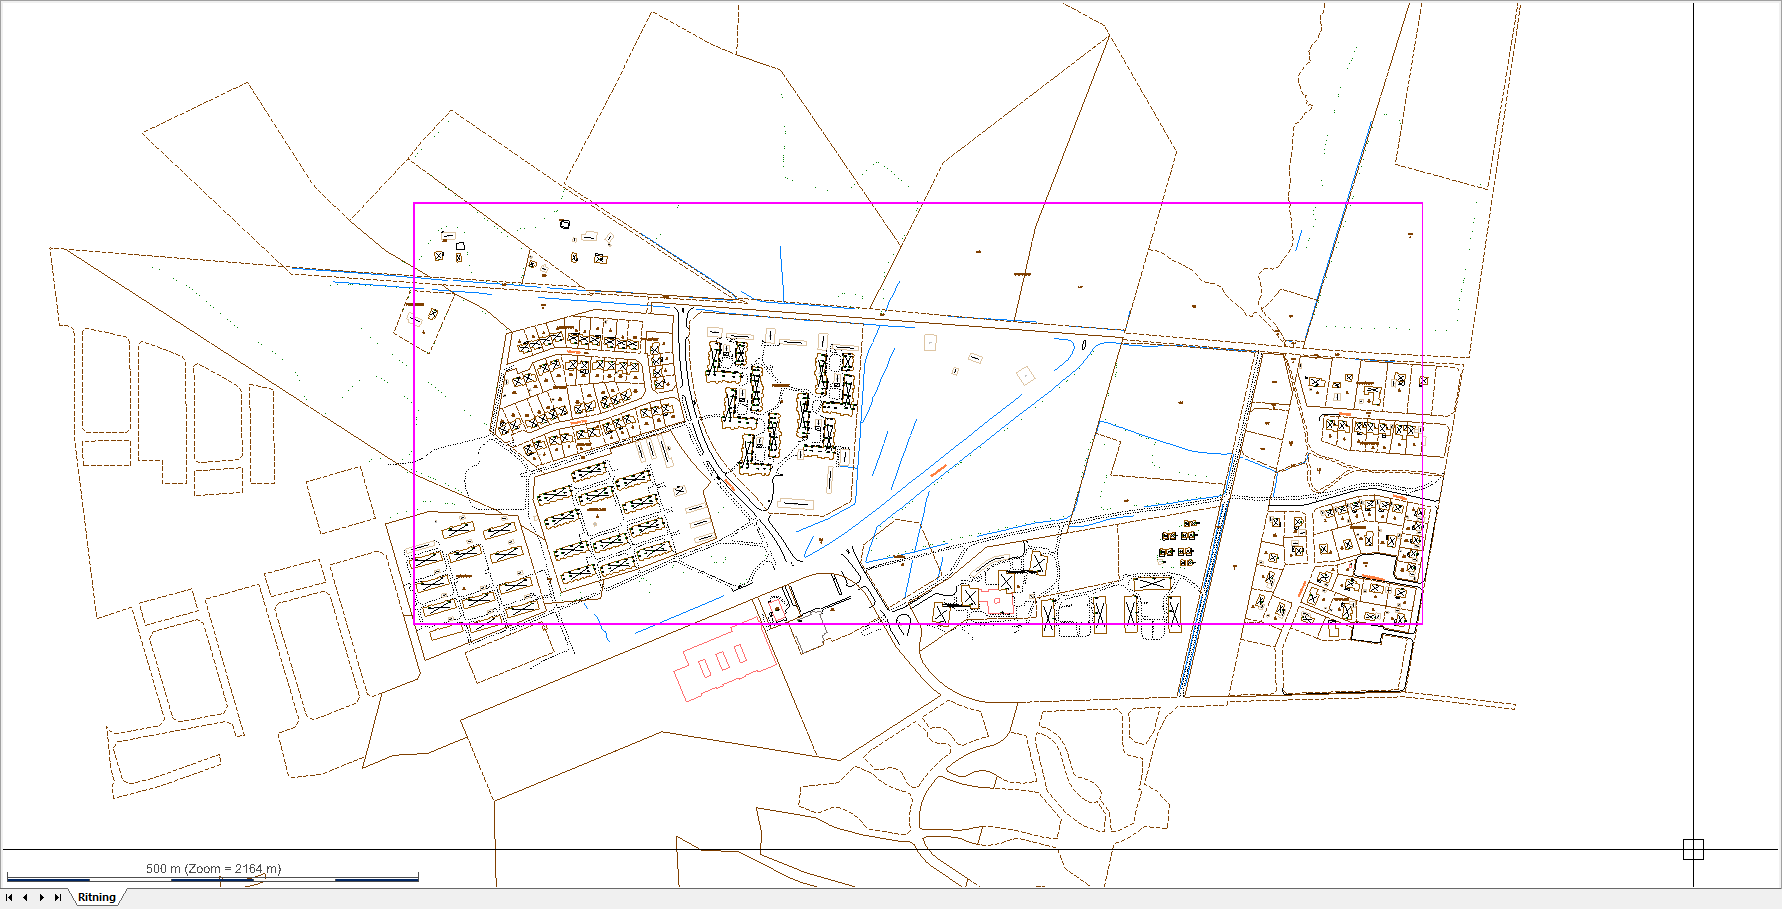Click the dashed square parcel left of magenta frame

tap(340, 499)
